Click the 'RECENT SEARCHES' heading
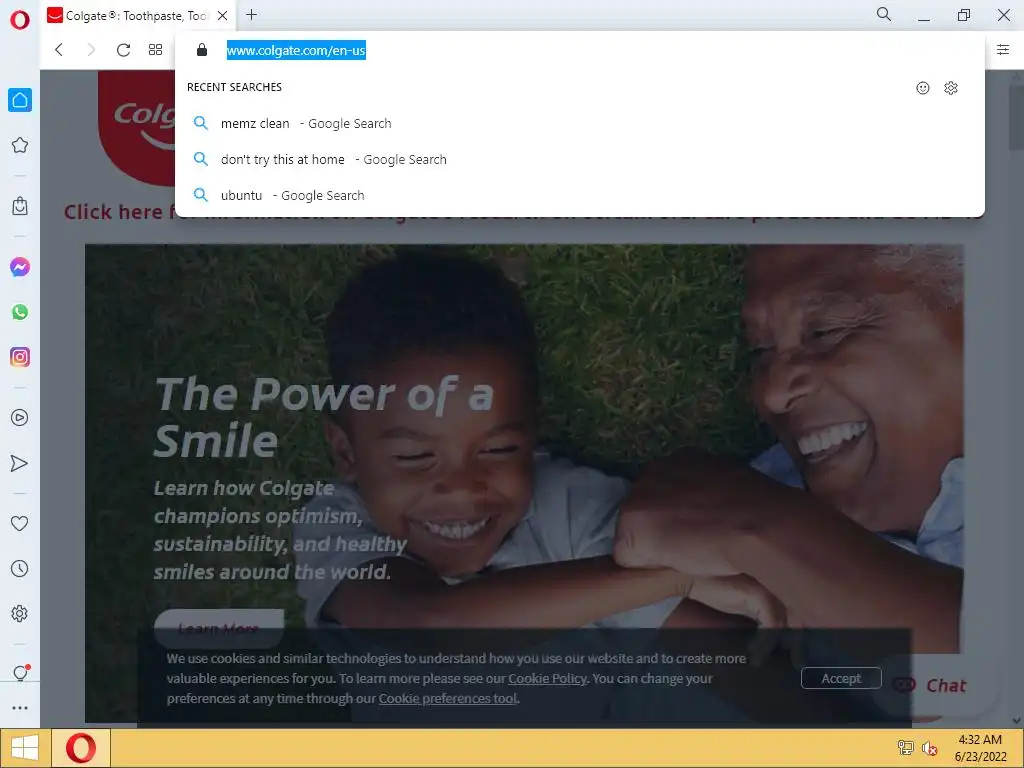The width and height of the screenshot is (1024, 768). point(234,88)
